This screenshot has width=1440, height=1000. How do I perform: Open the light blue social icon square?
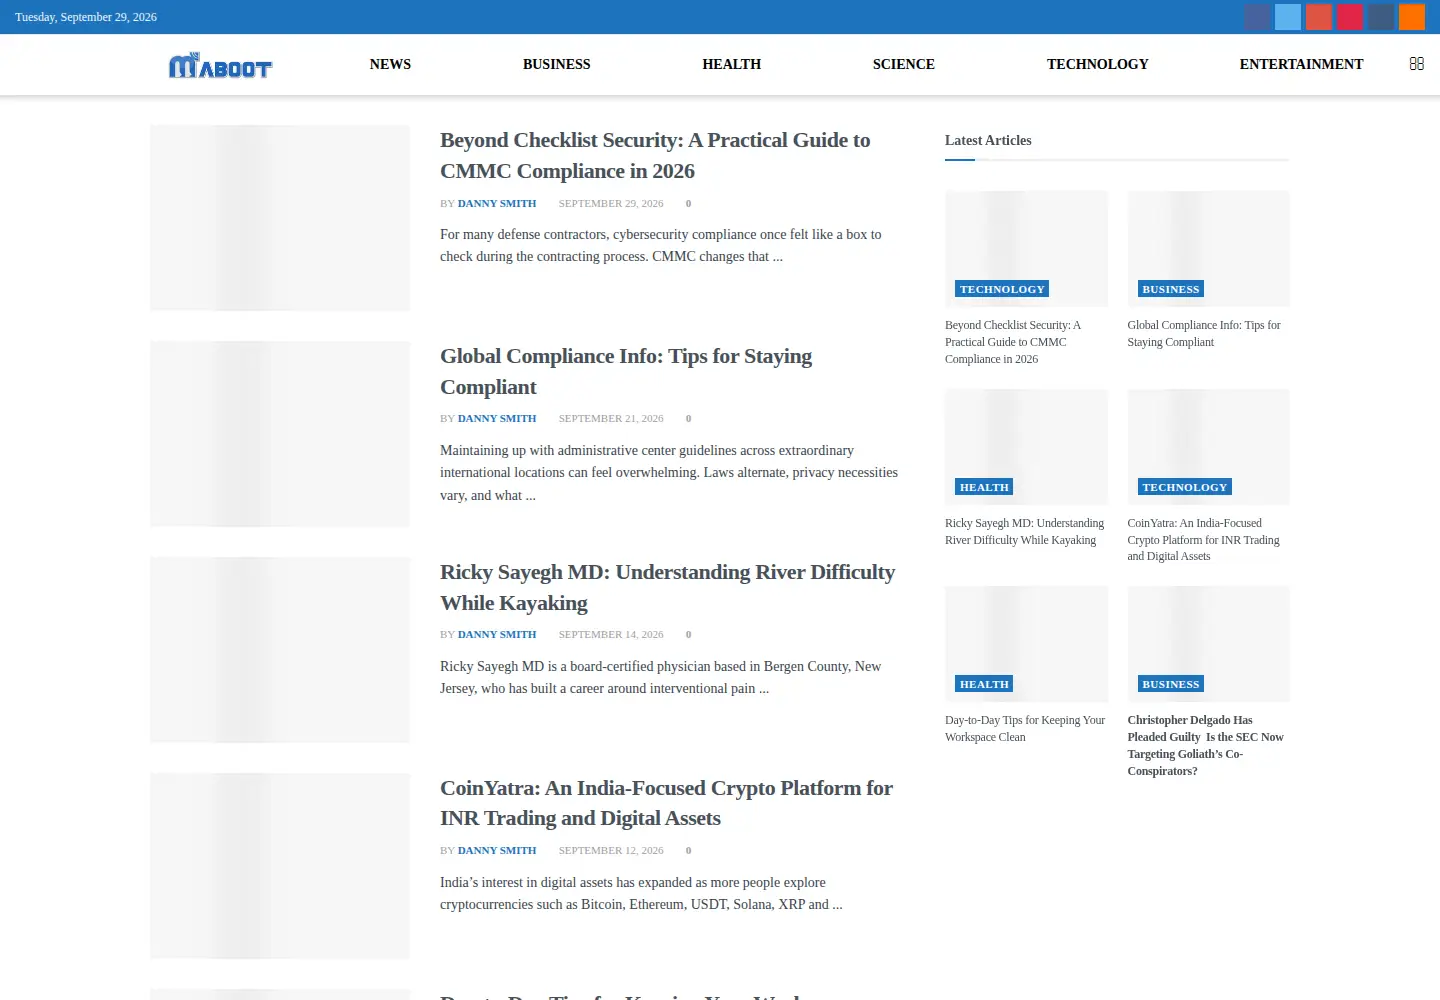[x=1288, y=17]
